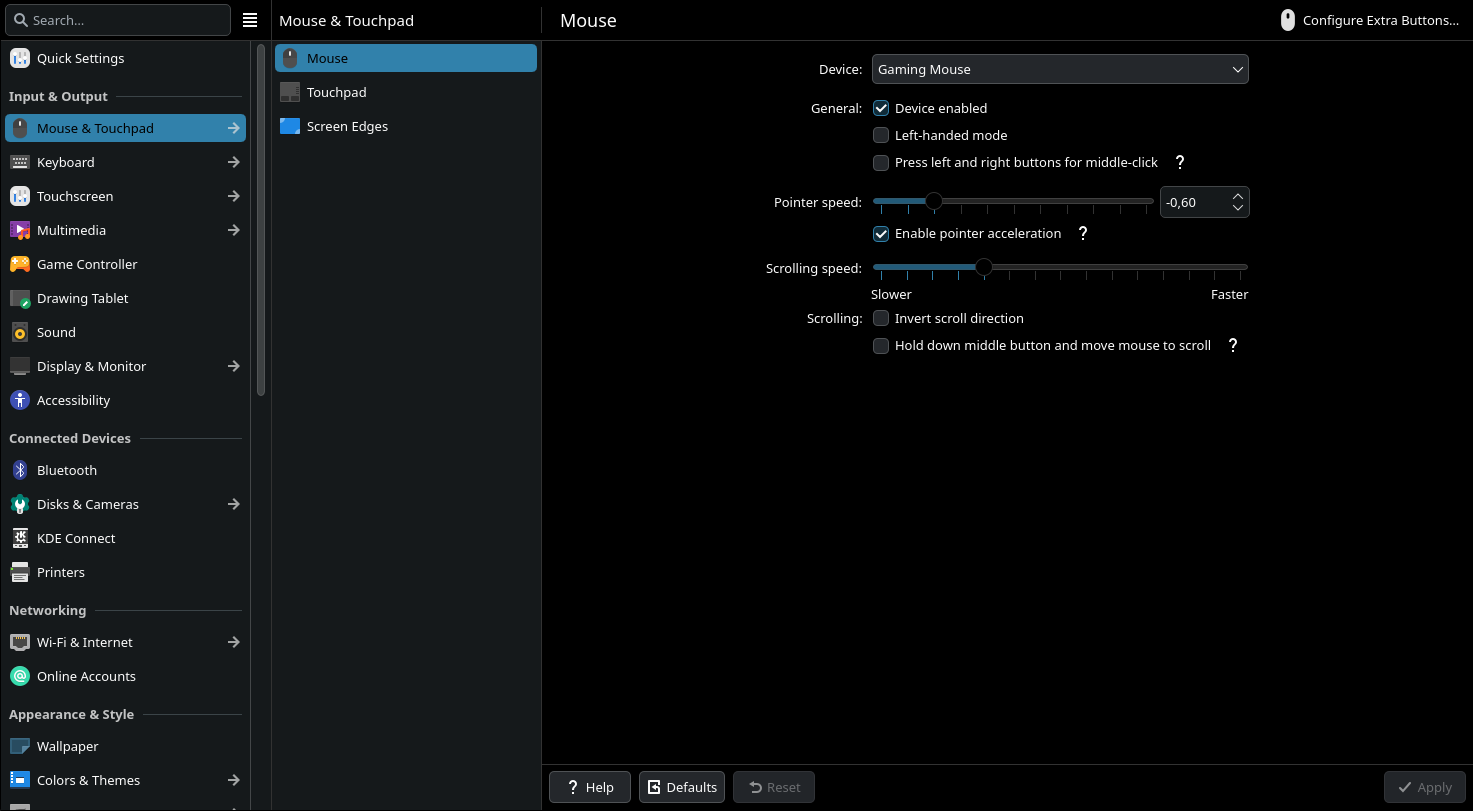Click the Online Accounts icon
1473x811 pixels.
[20, 676]
